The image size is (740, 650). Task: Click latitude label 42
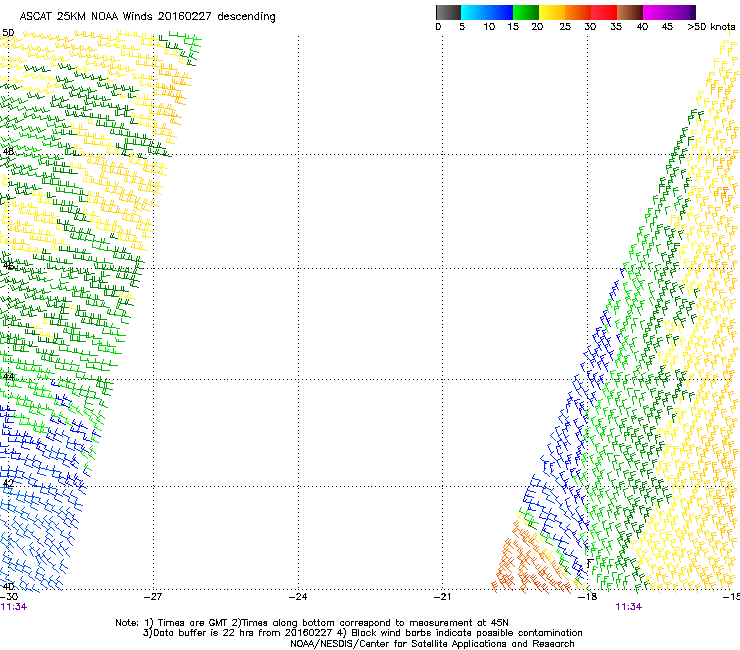click(x=8, y=483)
